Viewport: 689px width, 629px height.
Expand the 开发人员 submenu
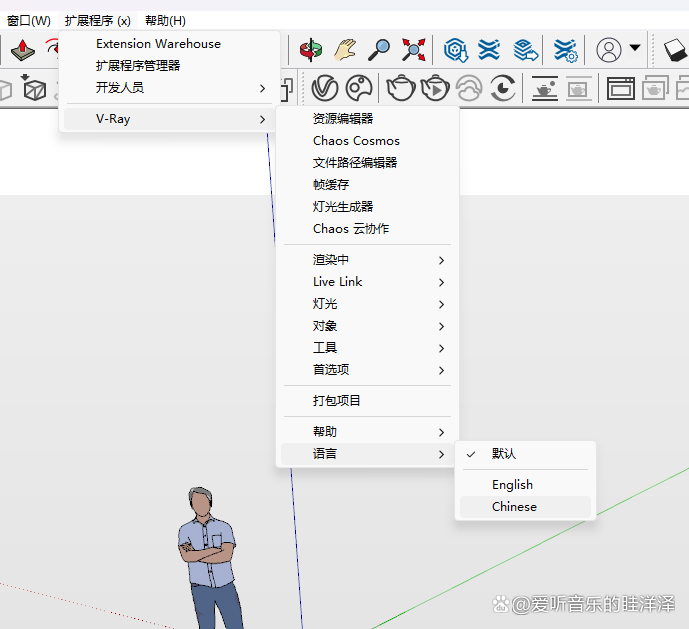[x=169, y=88]
